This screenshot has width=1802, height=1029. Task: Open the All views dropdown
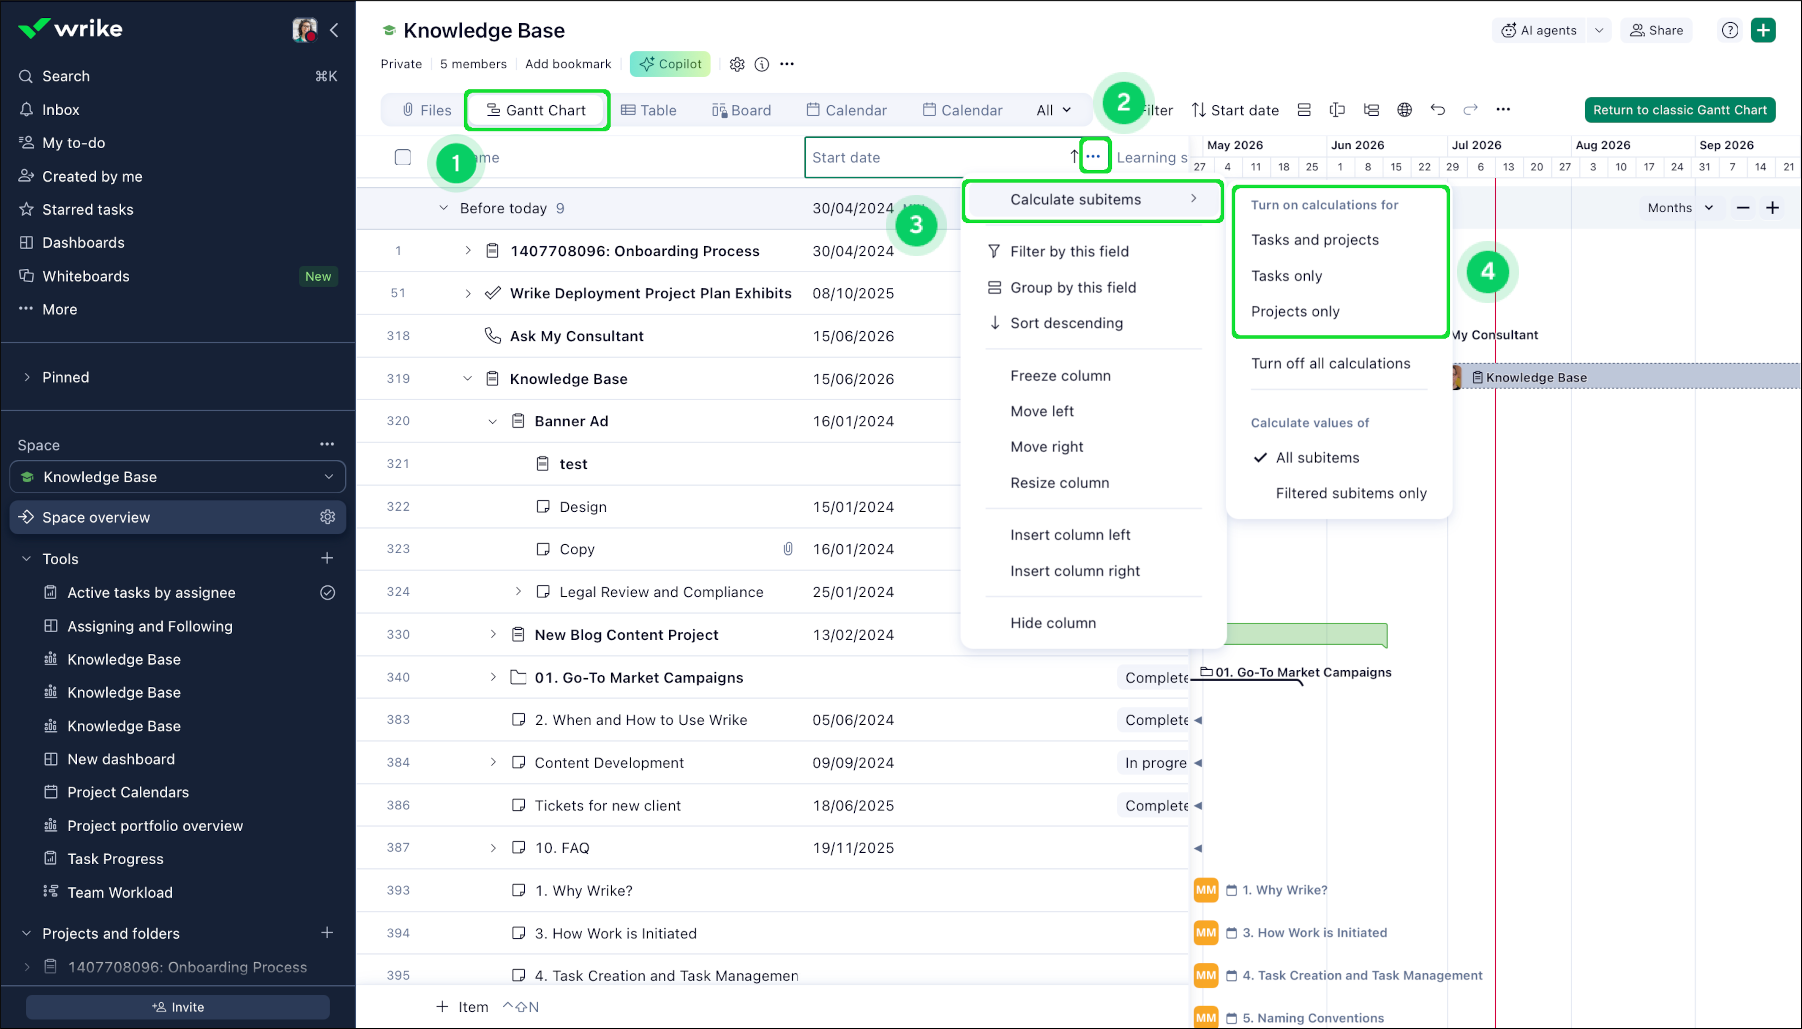tap(1054, 110)
